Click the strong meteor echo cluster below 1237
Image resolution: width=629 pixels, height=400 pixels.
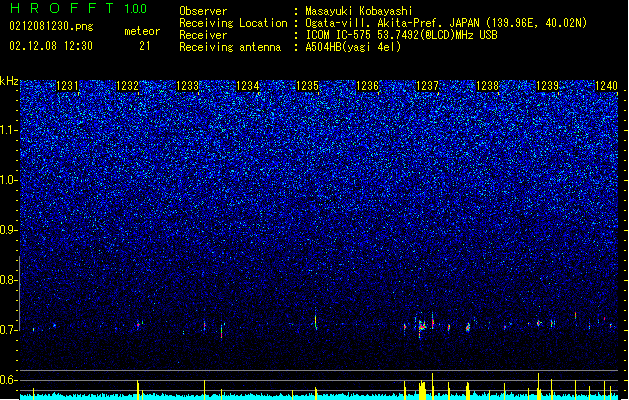click(422, 327)
